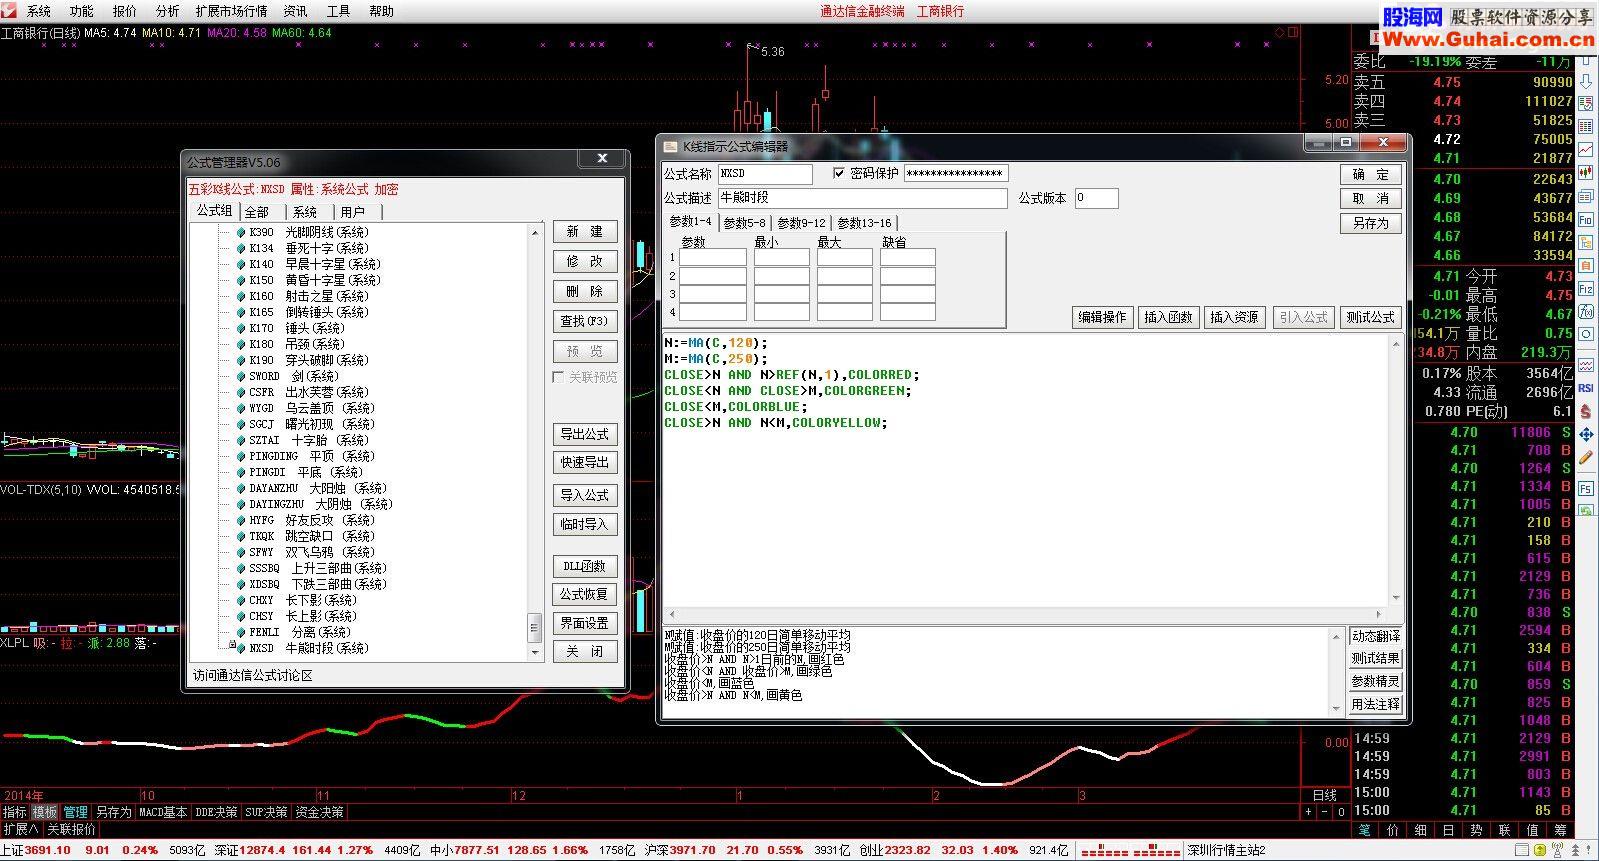Open the 系统 menu
Image resolution: width=1599 pixels, height=861 pixels.
coord(38,11)
